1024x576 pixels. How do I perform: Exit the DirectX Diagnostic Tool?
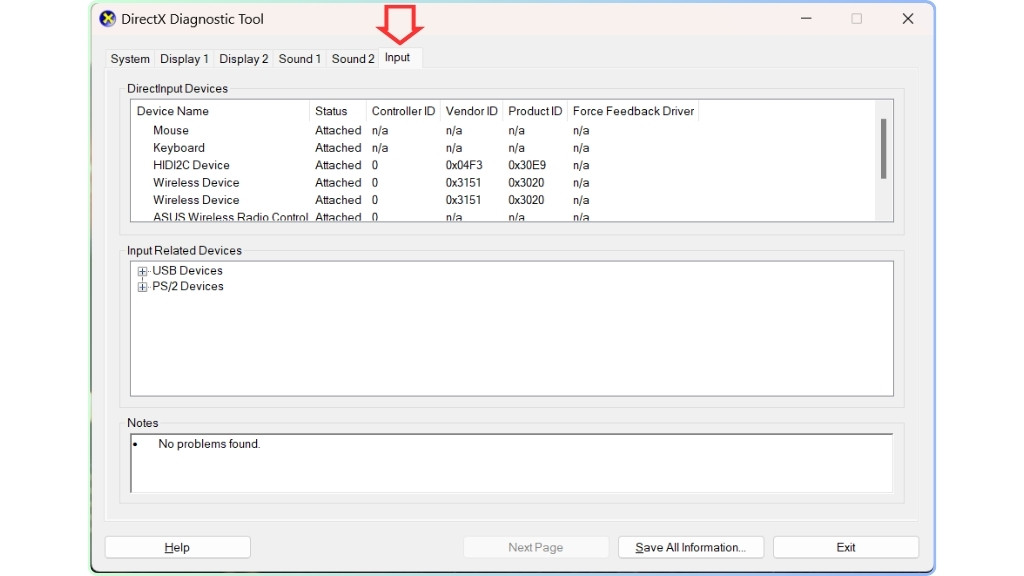[x=846, y=547]
